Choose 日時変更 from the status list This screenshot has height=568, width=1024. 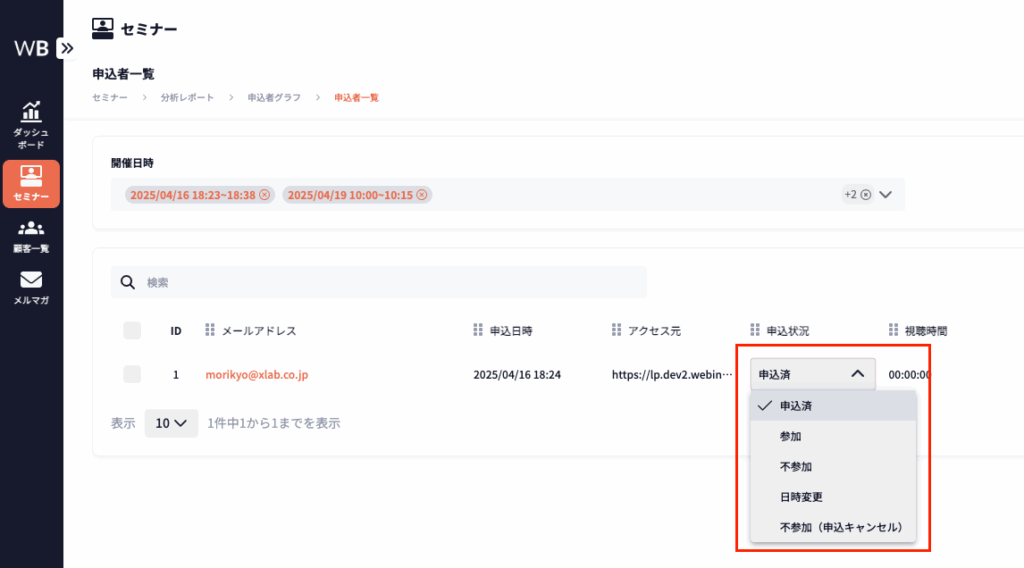[x=801, y=496]
